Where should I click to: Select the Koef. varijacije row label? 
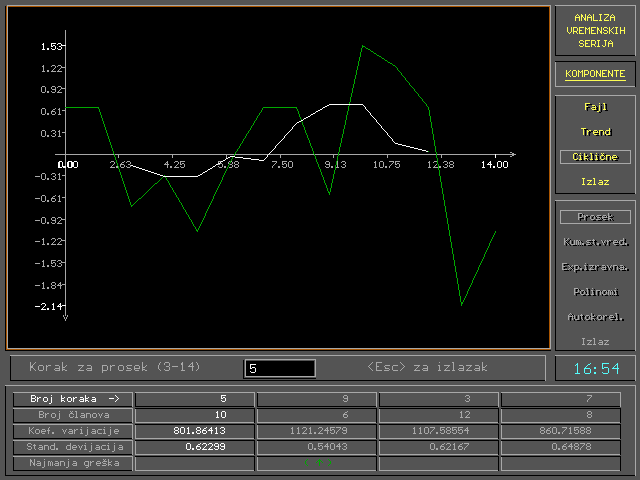tap(73, 431)
